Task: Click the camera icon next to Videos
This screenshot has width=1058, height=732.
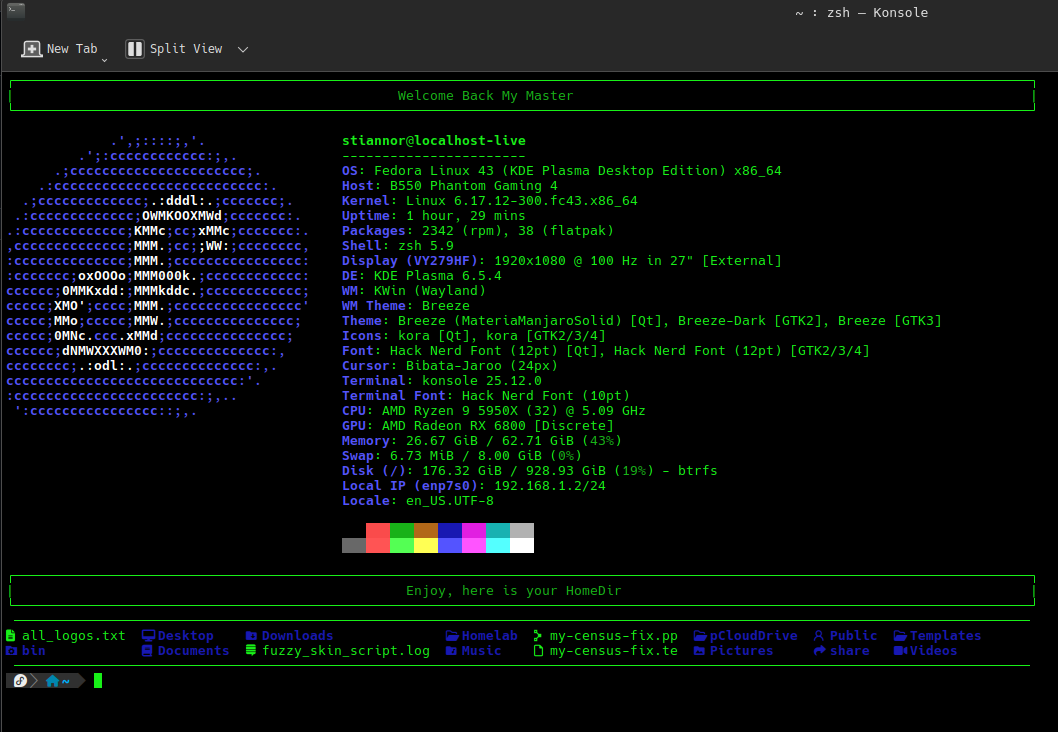Action: (x=900, y=651)
